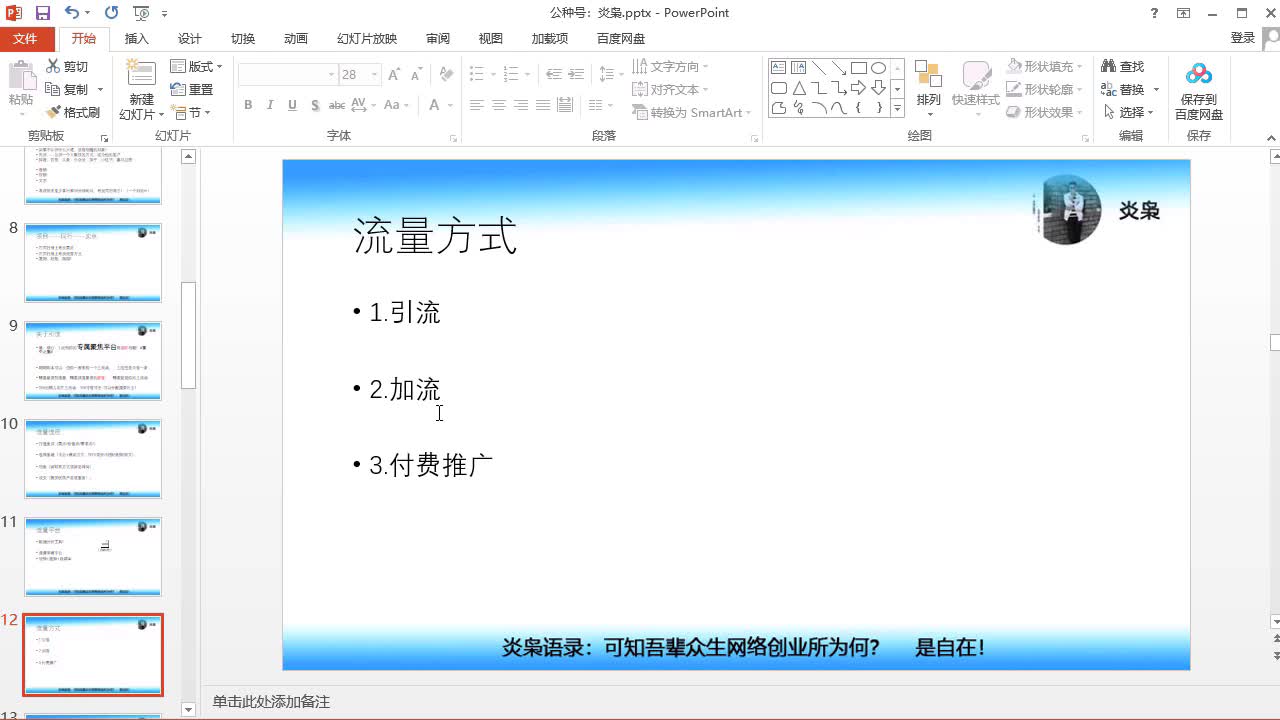Open the Section (节) dropdown
The height and width of the screenshot is (720, 1280).
point(191,113)
